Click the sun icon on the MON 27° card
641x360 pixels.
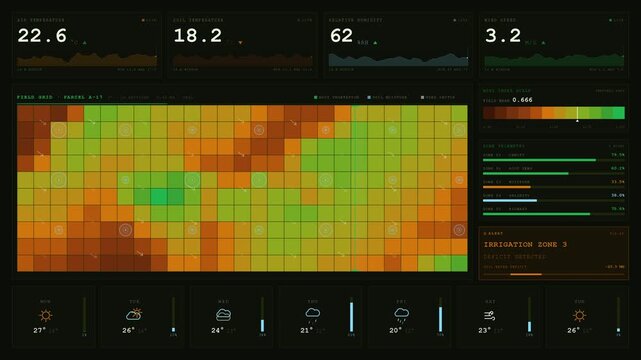[45, 315]
